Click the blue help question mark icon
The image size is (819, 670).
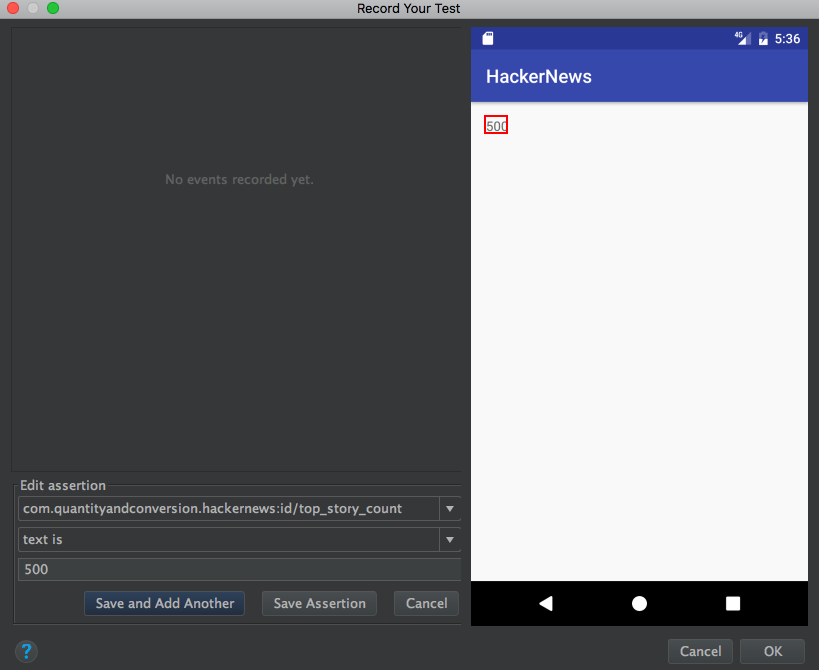(26, 651)
